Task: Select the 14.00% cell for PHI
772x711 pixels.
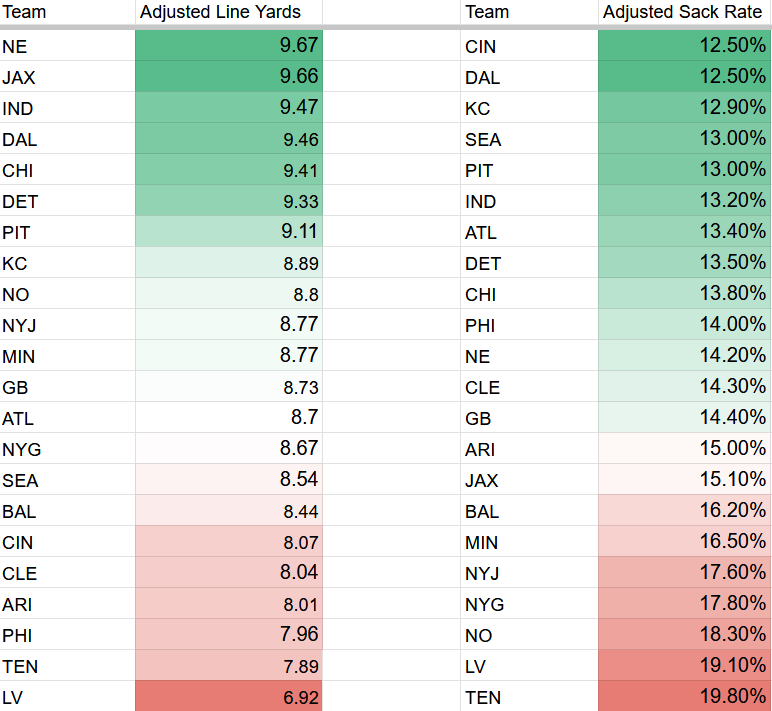Action: [x=683, y=325]
